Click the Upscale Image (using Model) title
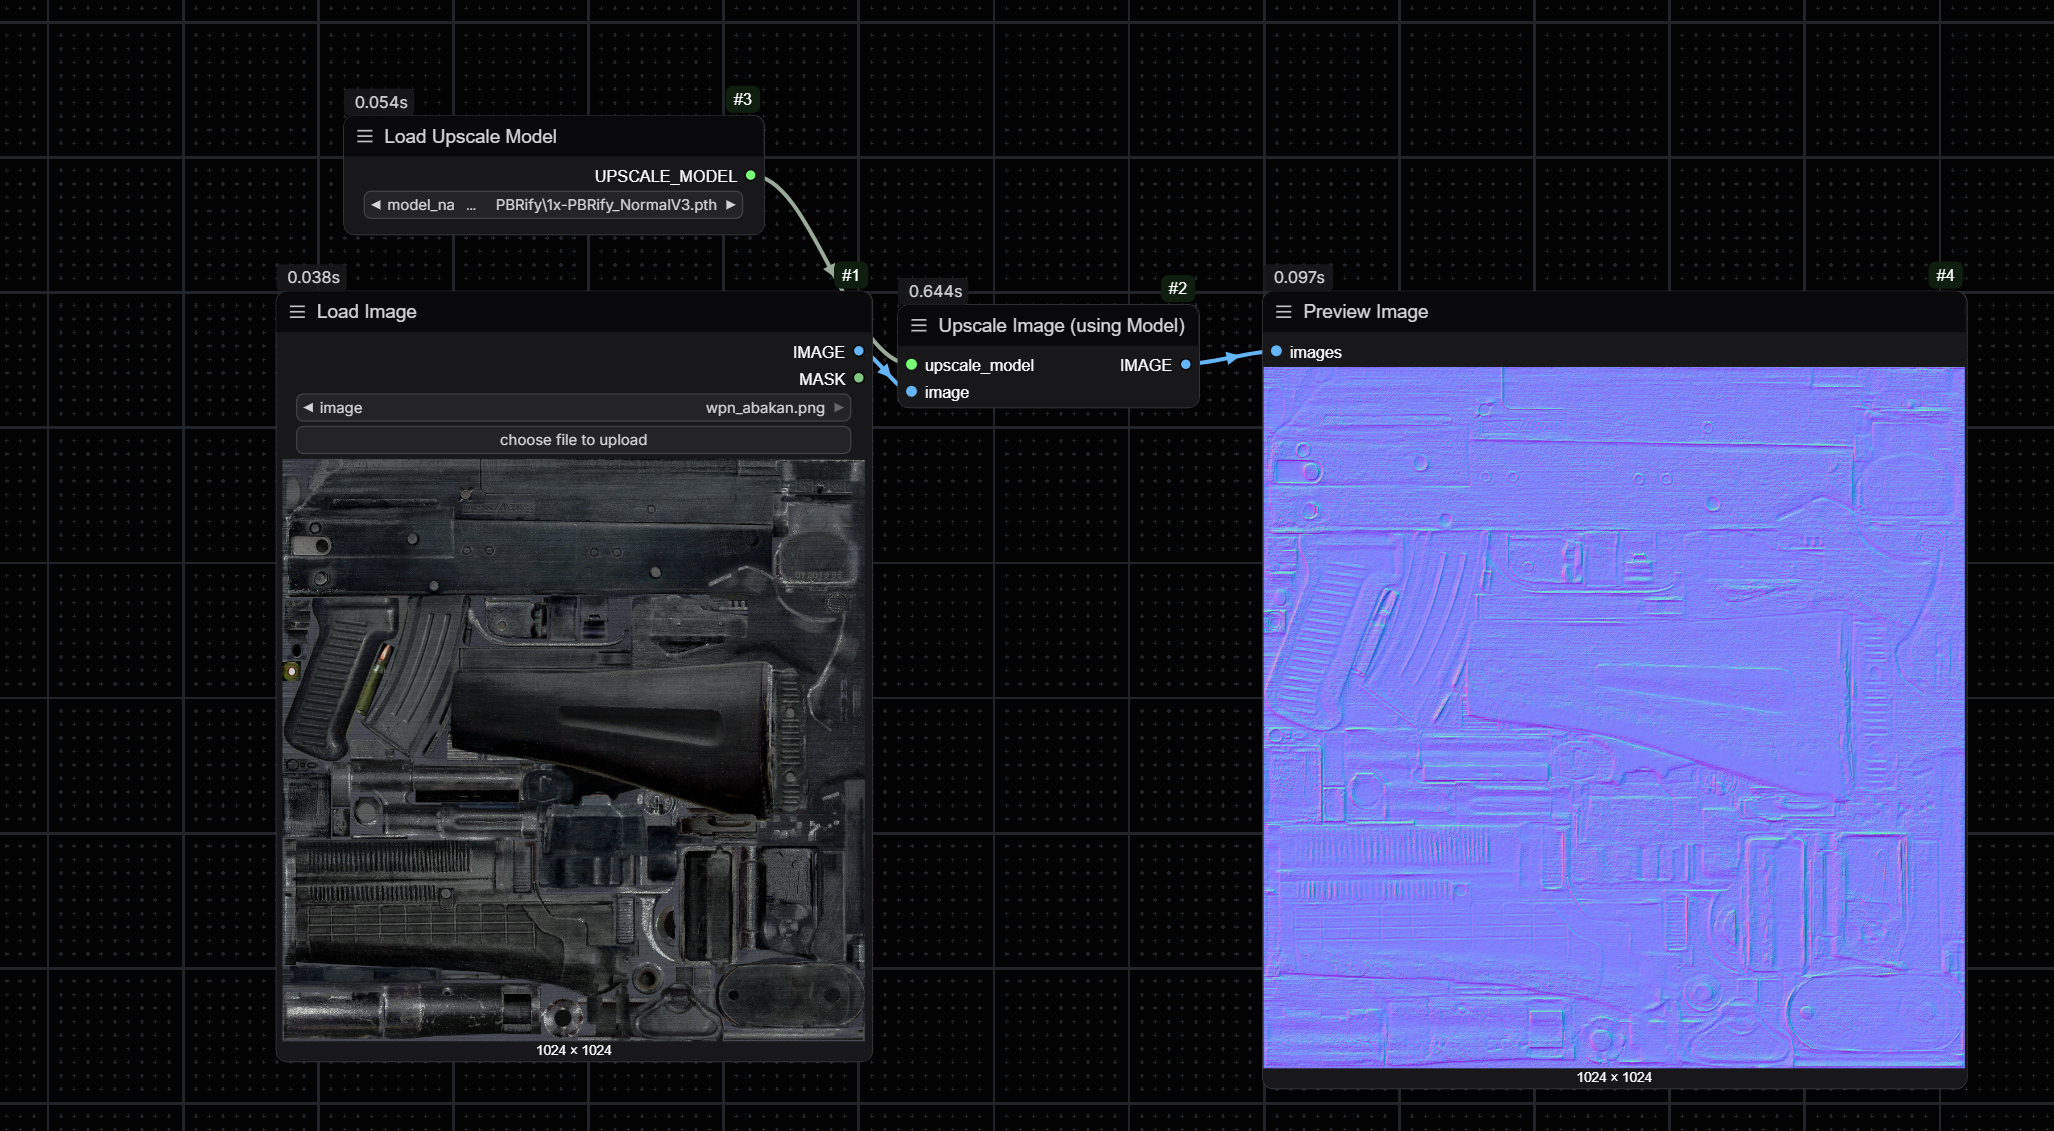This screenshot has width=2054, height=1131. 1061,326
